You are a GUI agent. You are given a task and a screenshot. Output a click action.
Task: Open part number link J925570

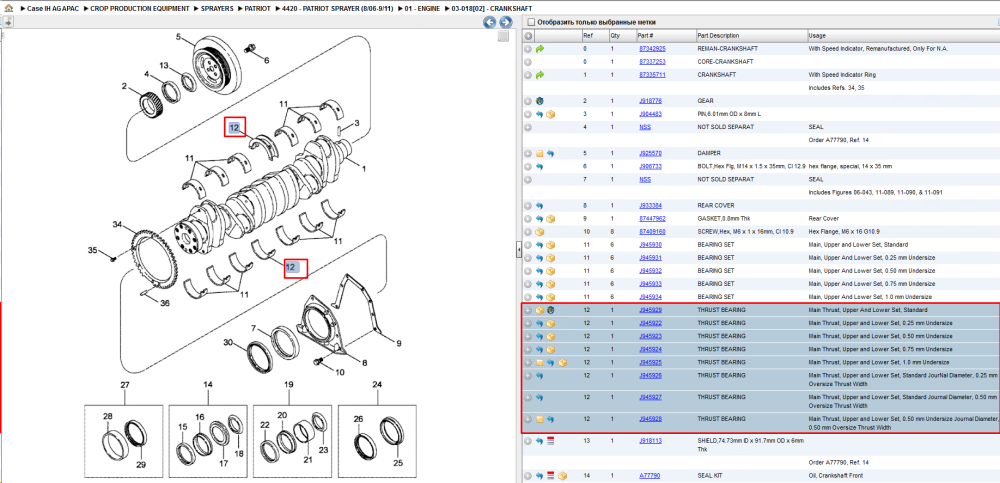pyautogui.click(x=650, y=154)
